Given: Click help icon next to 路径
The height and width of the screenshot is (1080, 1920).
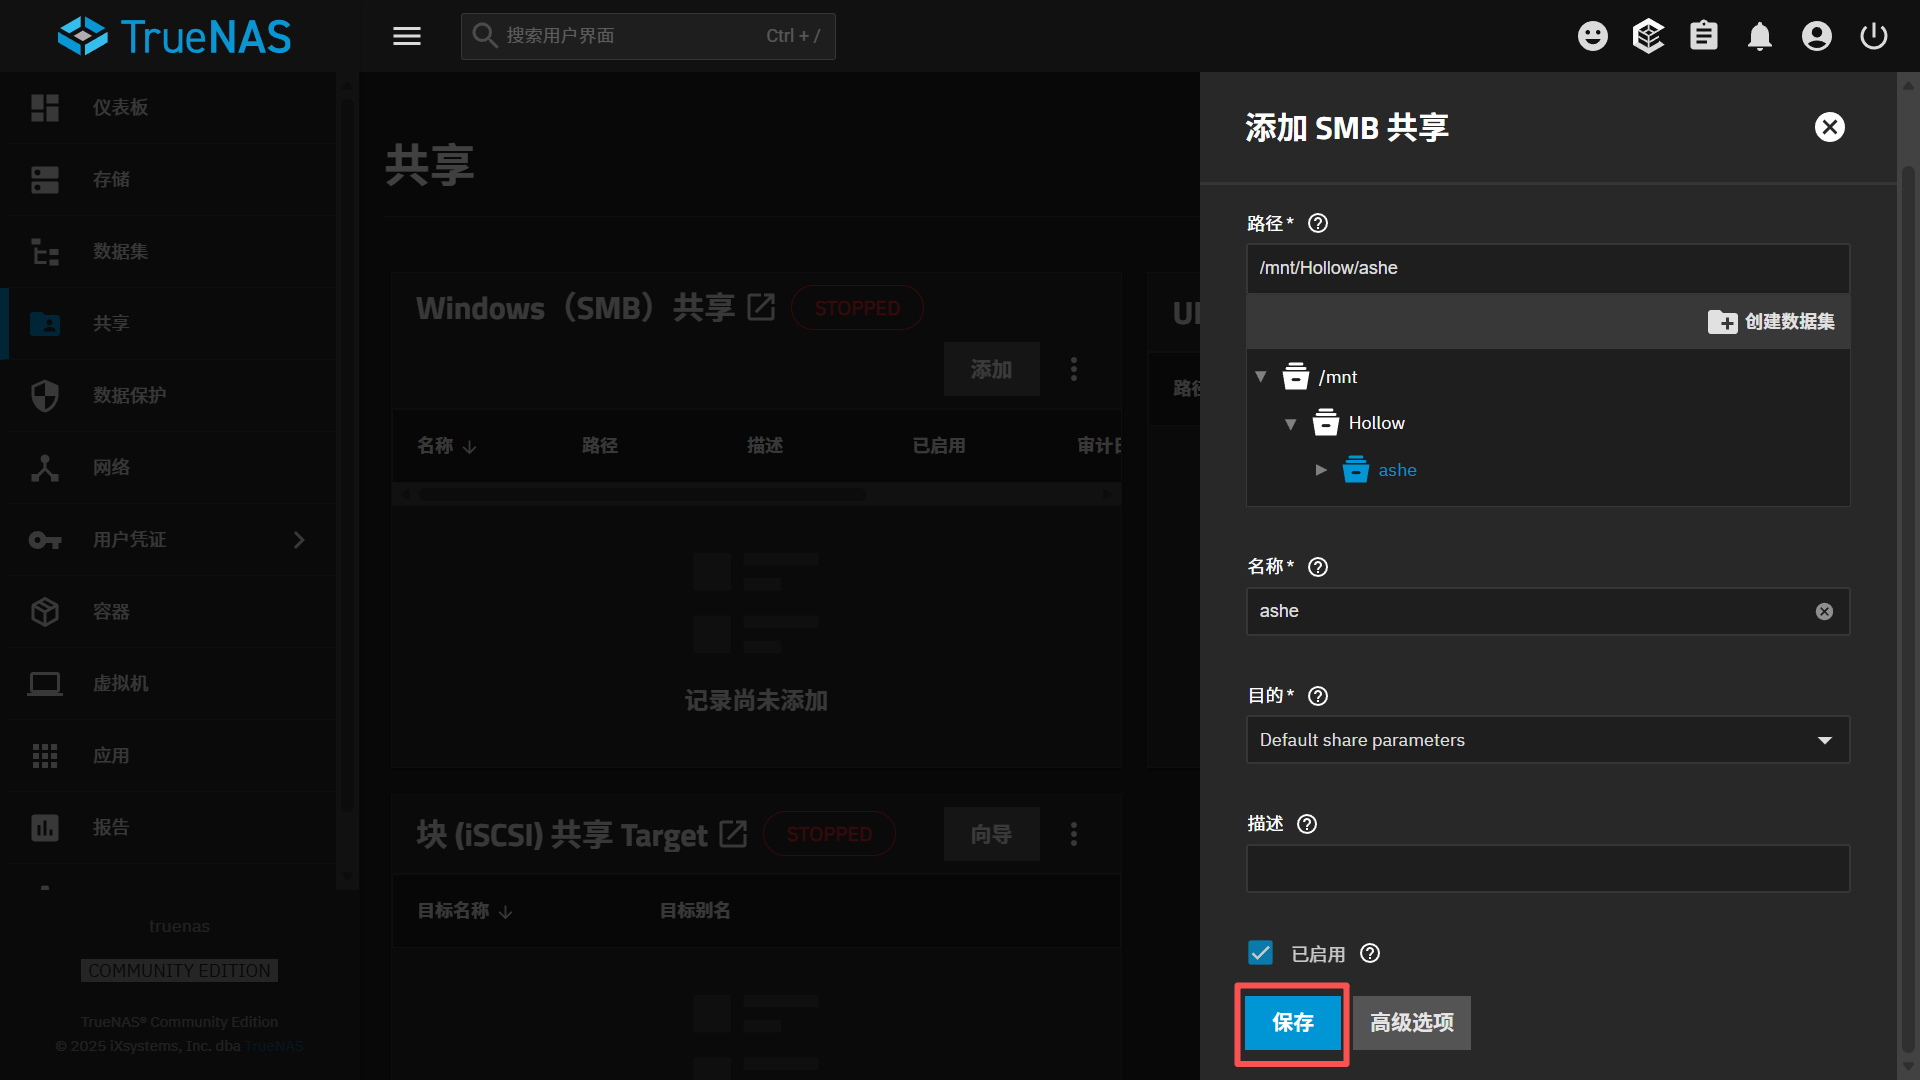Looking at the screenshot, I should coord(1318,223).
